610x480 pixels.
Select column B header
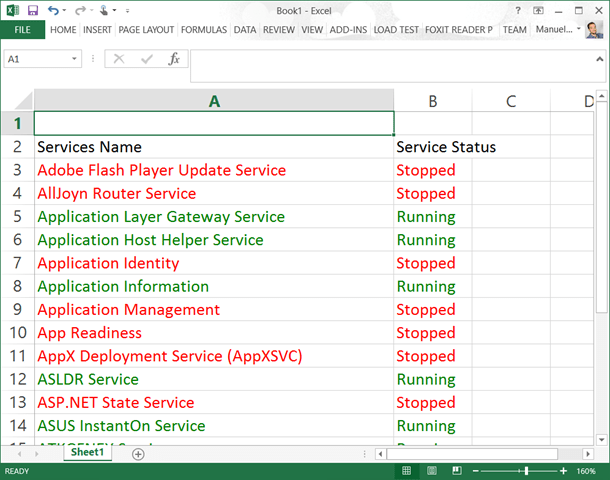(433, 101)
